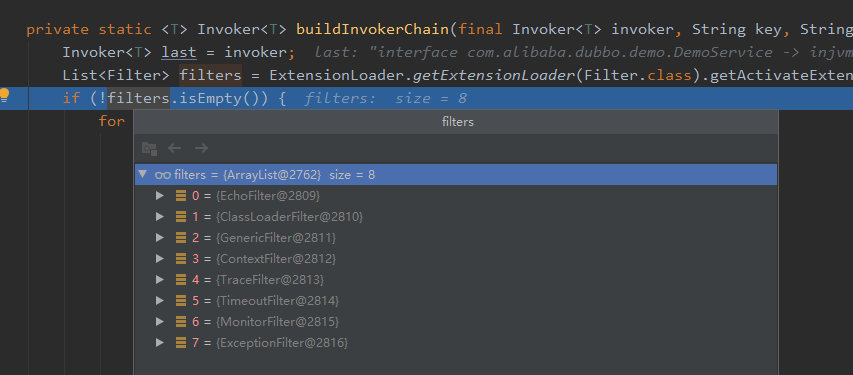
Task: Click getExtensionLoader method call in code
Action: point(493,75)
